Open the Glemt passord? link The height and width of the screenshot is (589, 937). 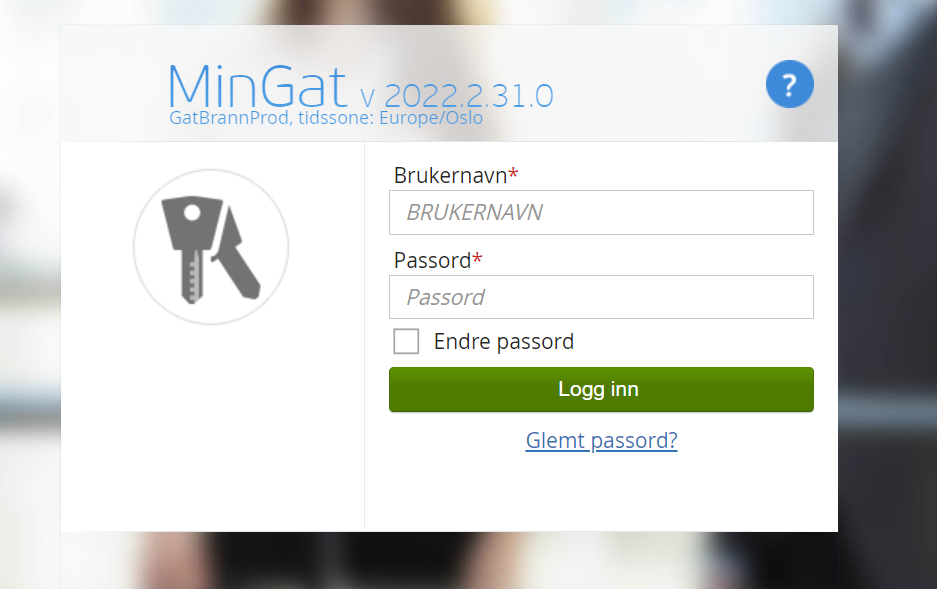click(x=601, y=441)
